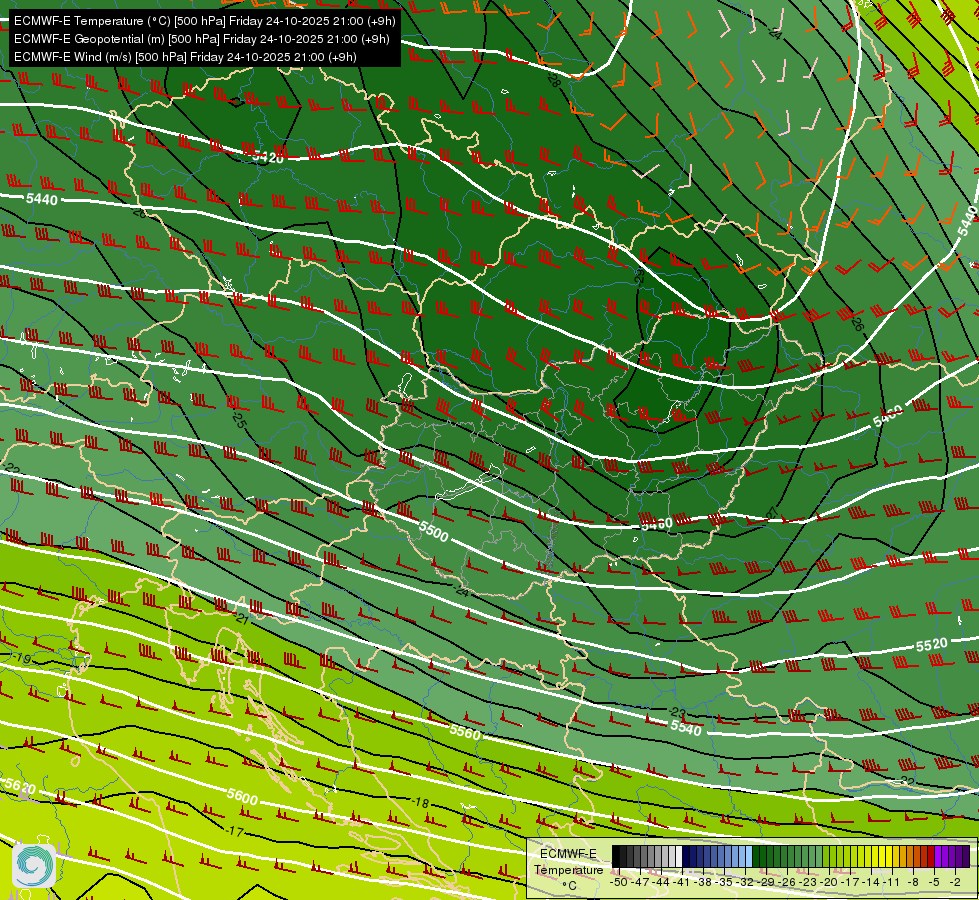Click the -25 isotherm label on the map
979x900 pixels.
(x=238, y=419)
